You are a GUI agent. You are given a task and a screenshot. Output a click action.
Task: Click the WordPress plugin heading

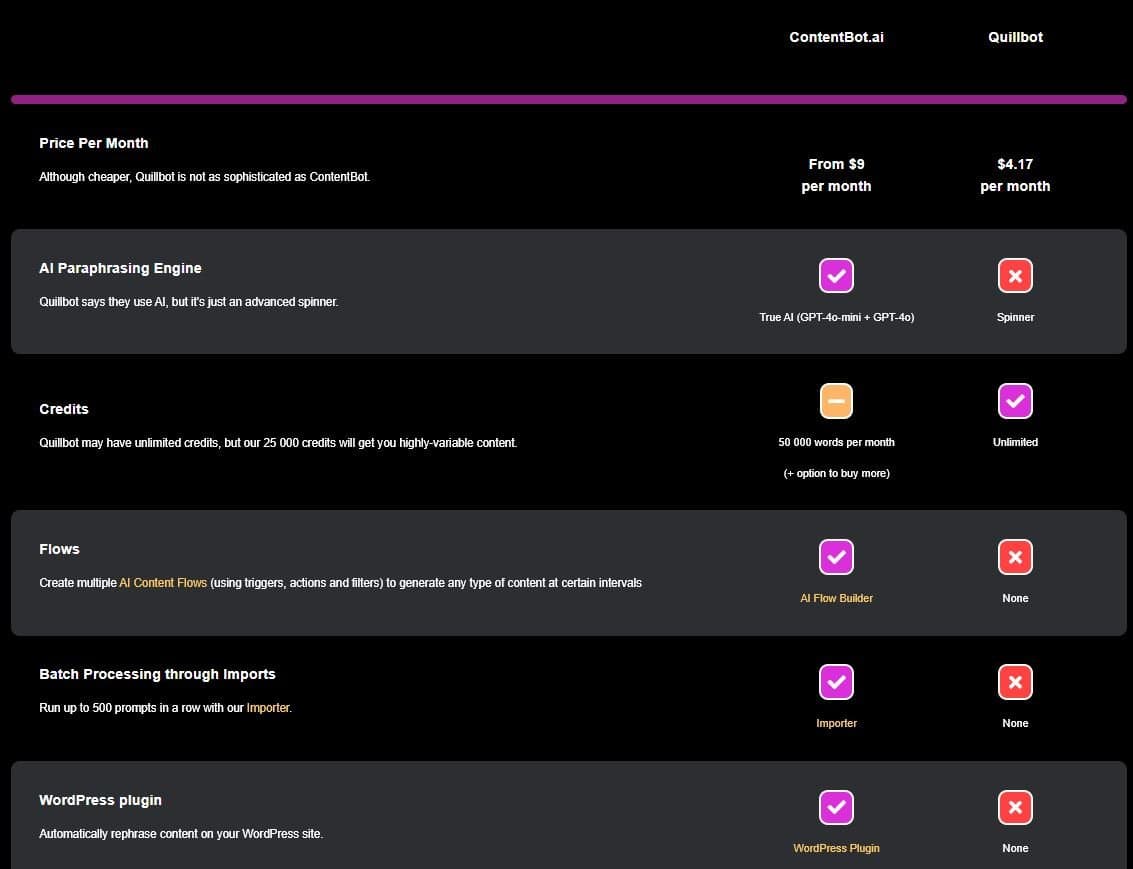[x=100, y=800]
